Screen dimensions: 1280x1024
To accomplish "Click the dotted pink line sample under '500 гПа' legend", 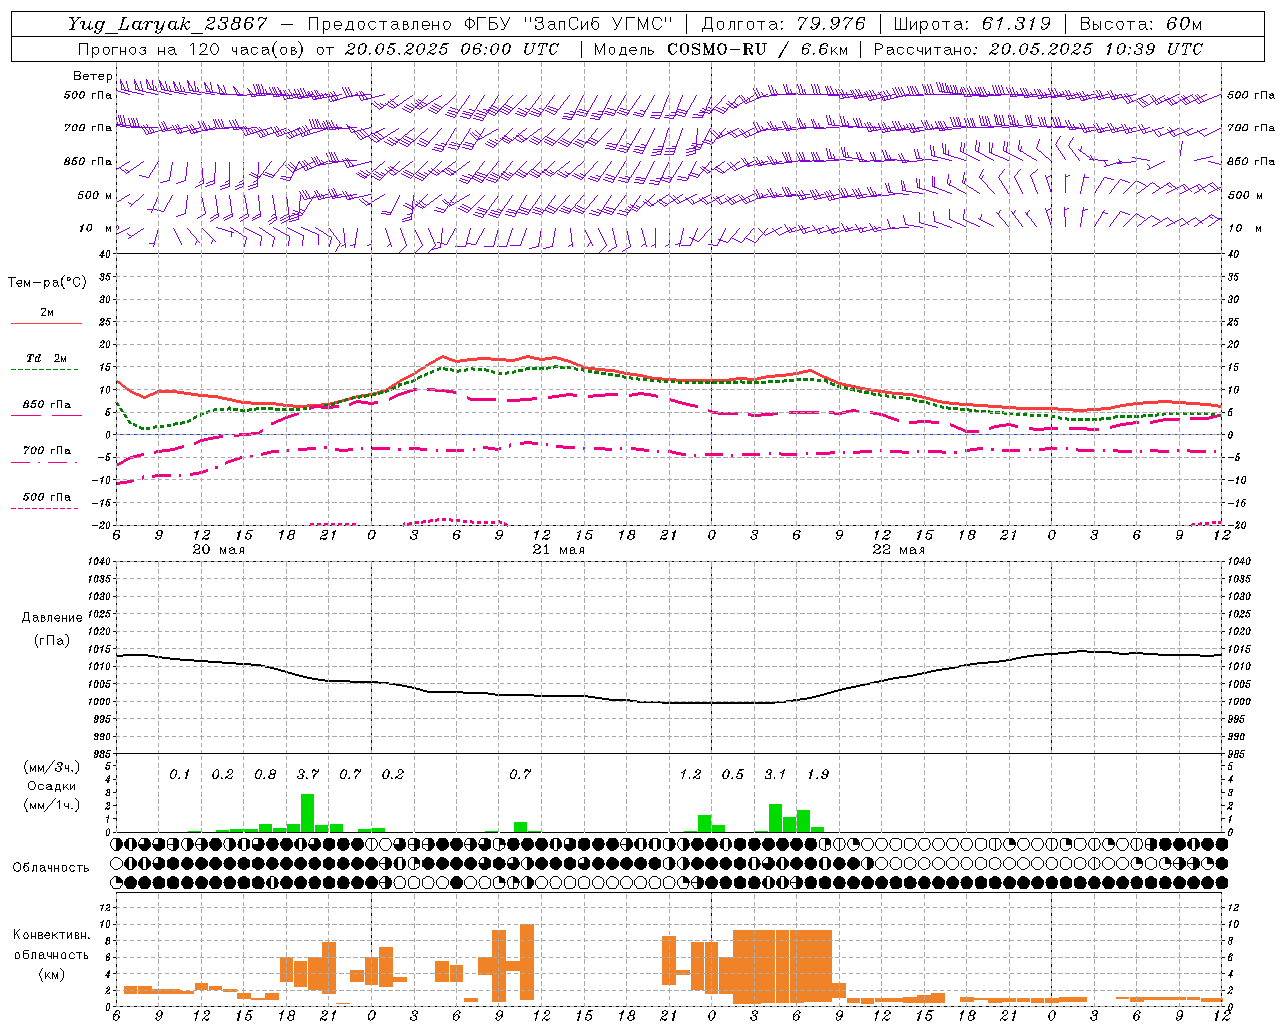I will pyautogui.click(x=45, y=508).
